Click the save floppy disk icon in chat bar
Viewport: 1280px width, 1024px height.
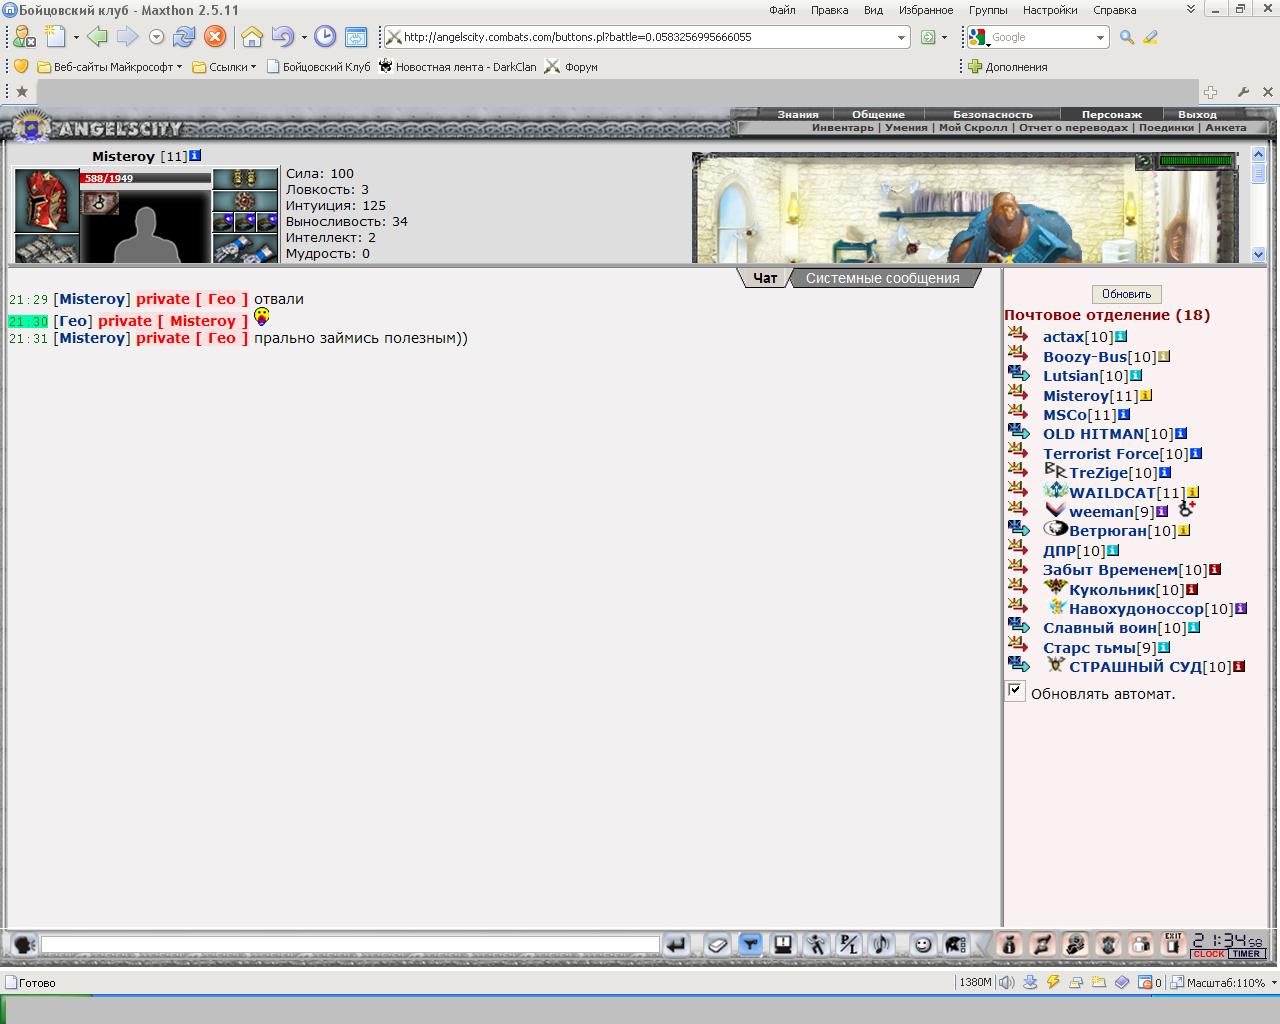783,944
